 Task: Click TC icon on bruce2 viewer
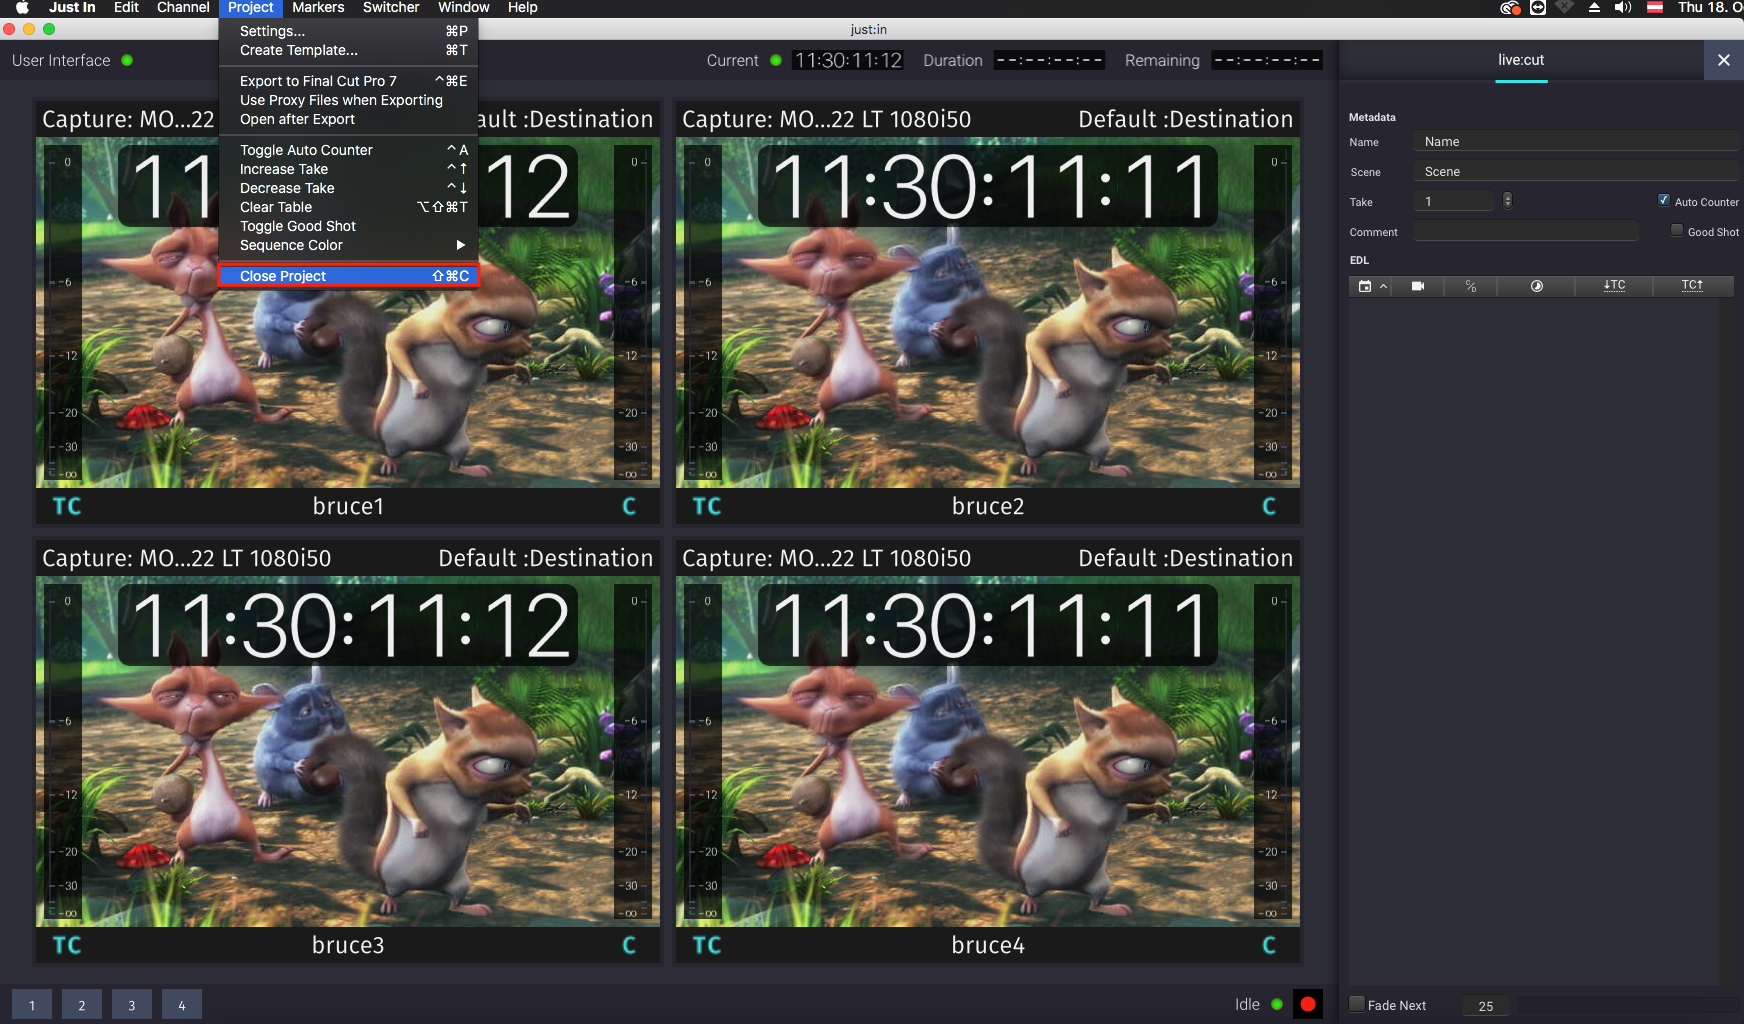point(707,506)
